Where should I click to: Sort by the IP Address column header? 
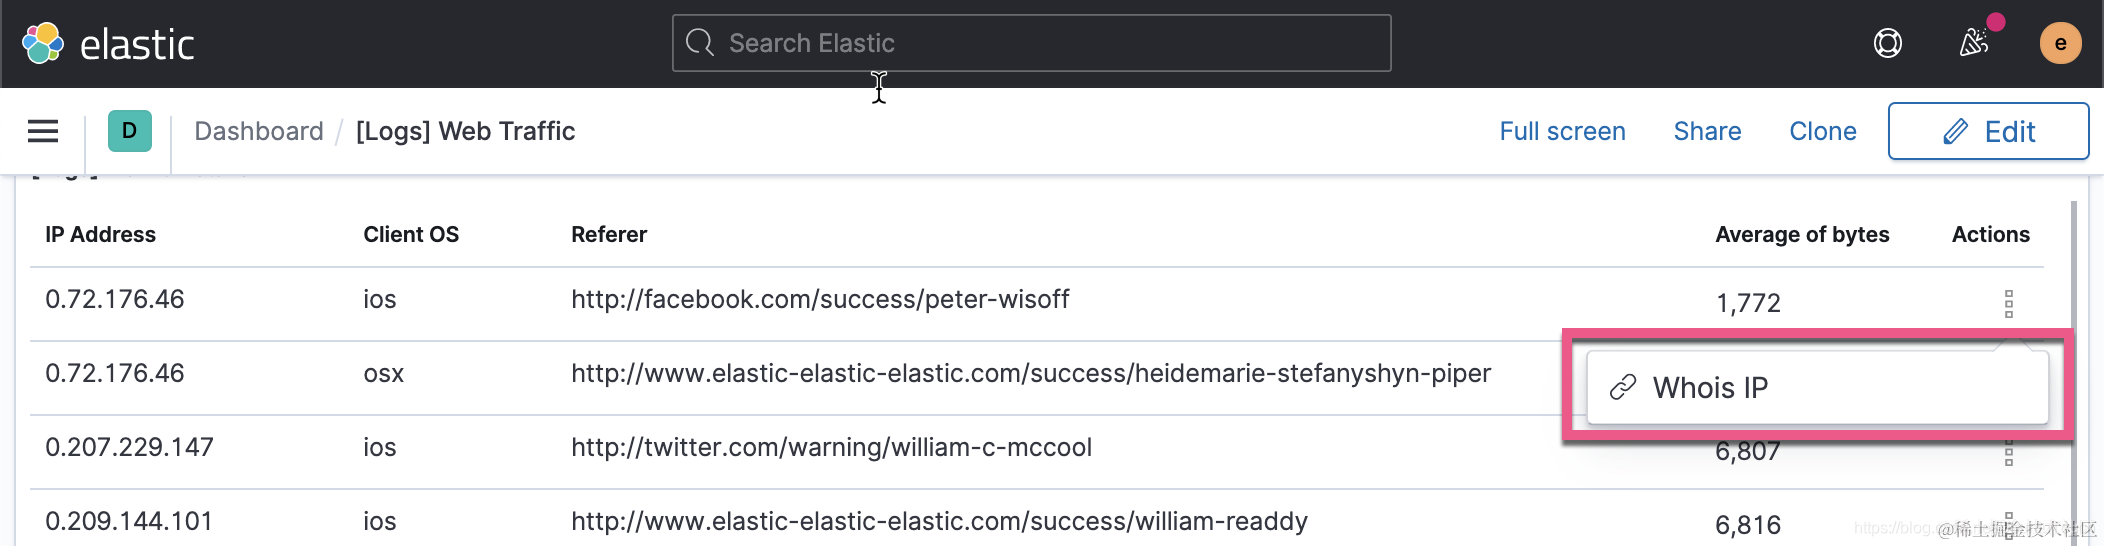coord(101,234)
